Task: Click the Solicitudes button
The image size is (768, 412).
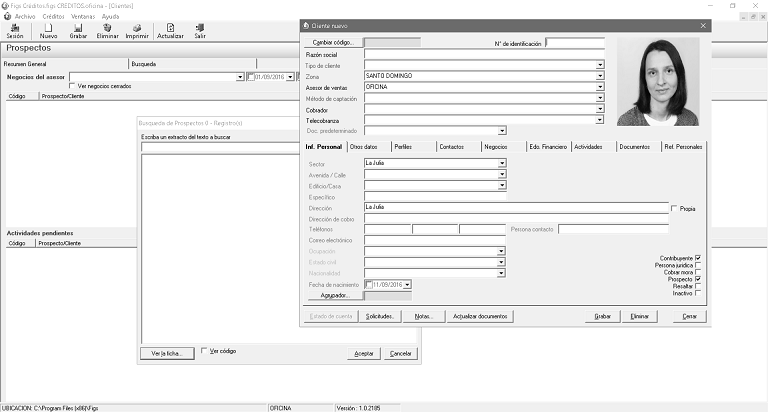Action: 382,316
